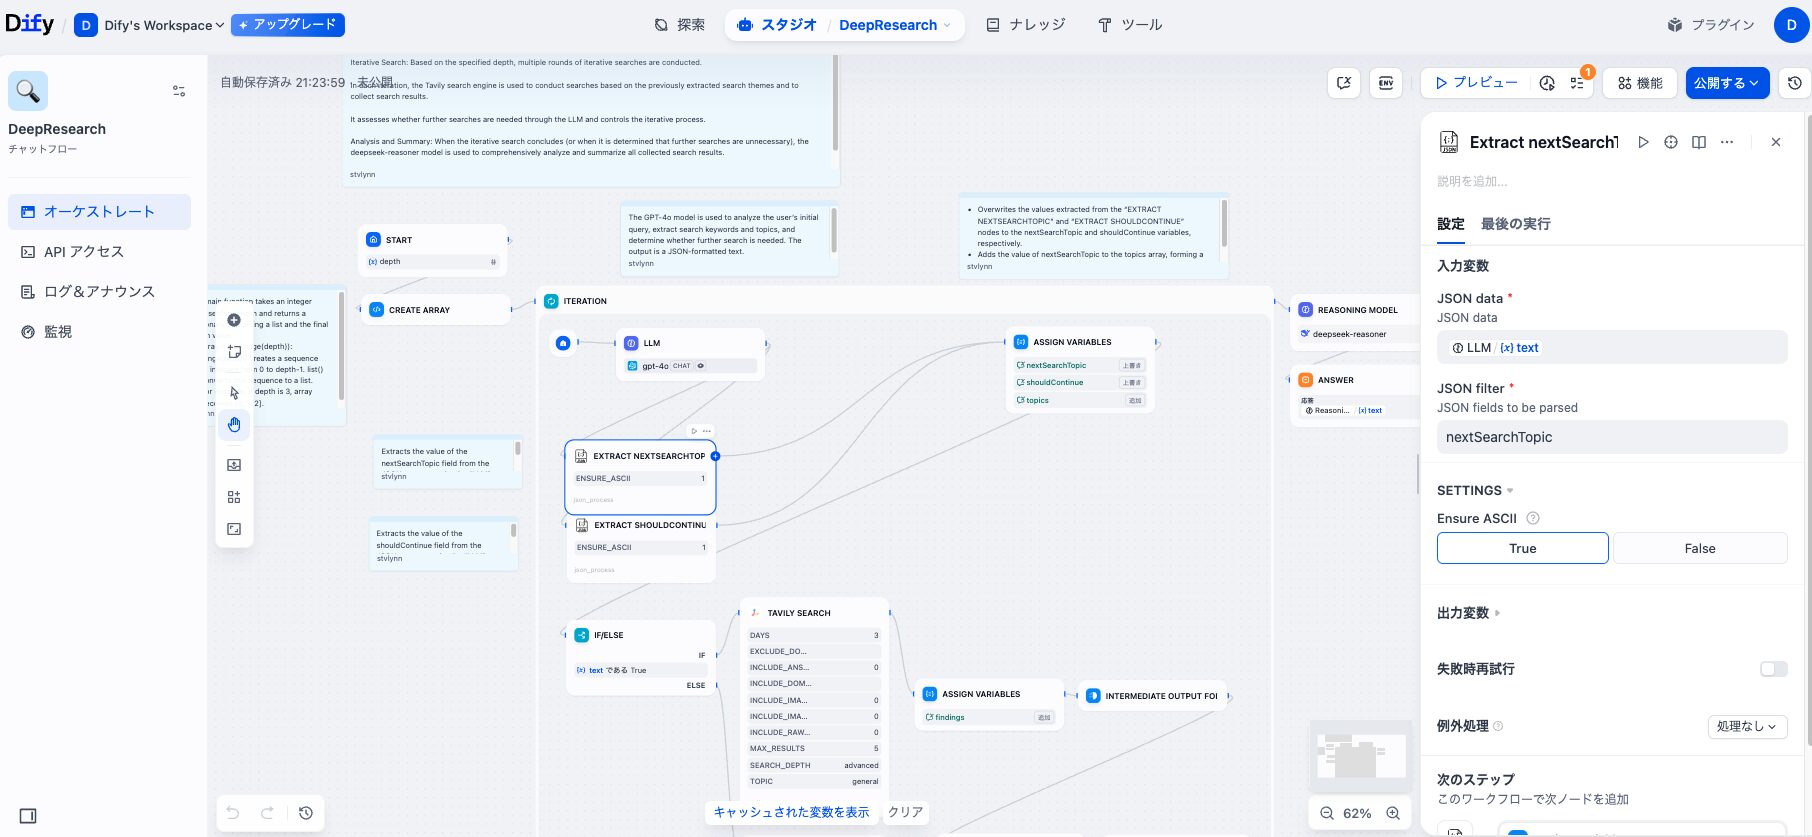Open the help book icon in node panel
The height and width of the screenshot is (837, 1812).
(1699, 142)
